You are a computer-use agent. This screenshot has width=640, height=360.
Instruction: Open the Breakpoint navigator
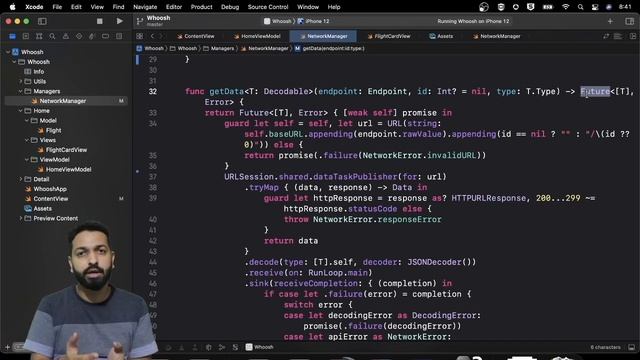[105, 36]
